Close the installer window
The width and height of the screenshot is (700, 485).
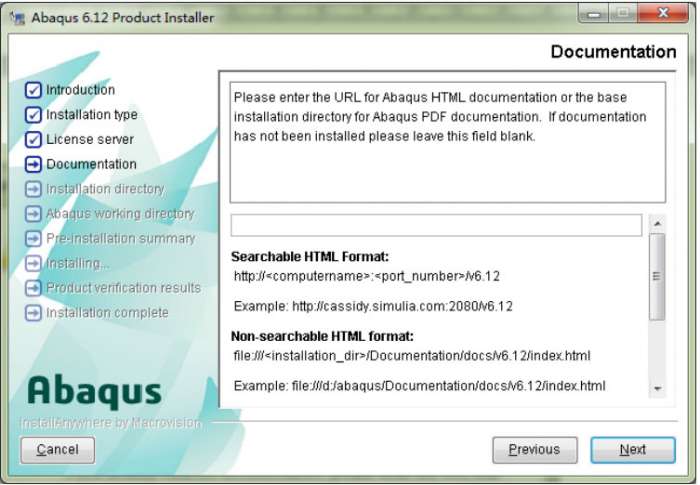pyautogui.click(x=663, y=13)
